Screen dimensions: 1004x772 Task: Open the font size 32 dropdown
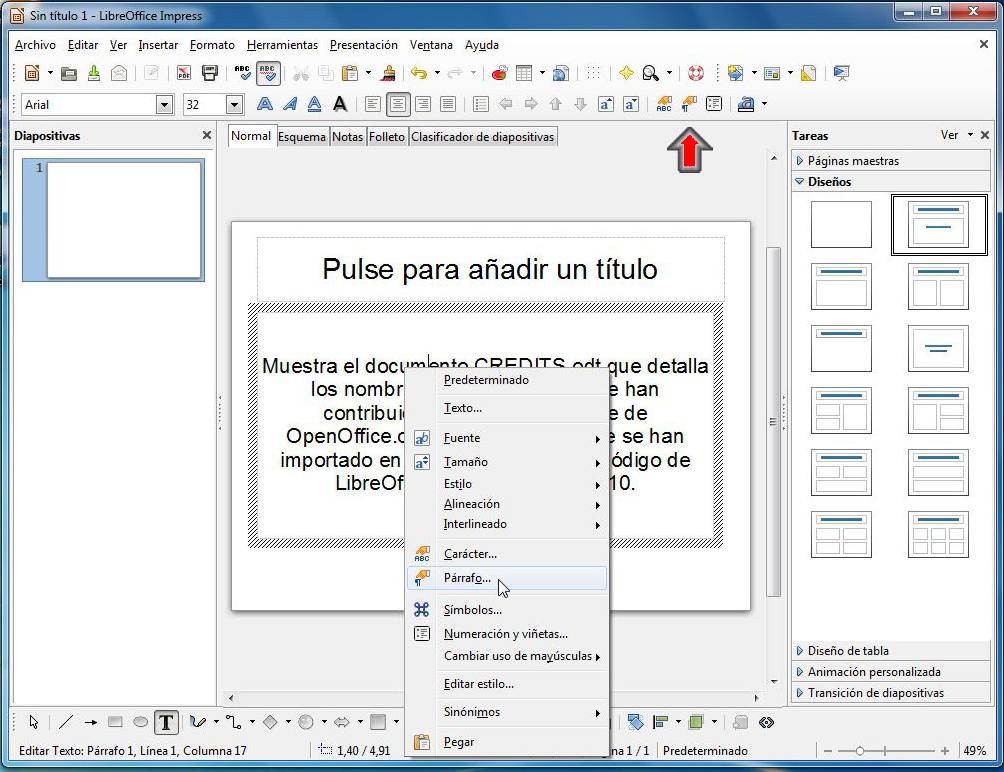coord(234,104)
